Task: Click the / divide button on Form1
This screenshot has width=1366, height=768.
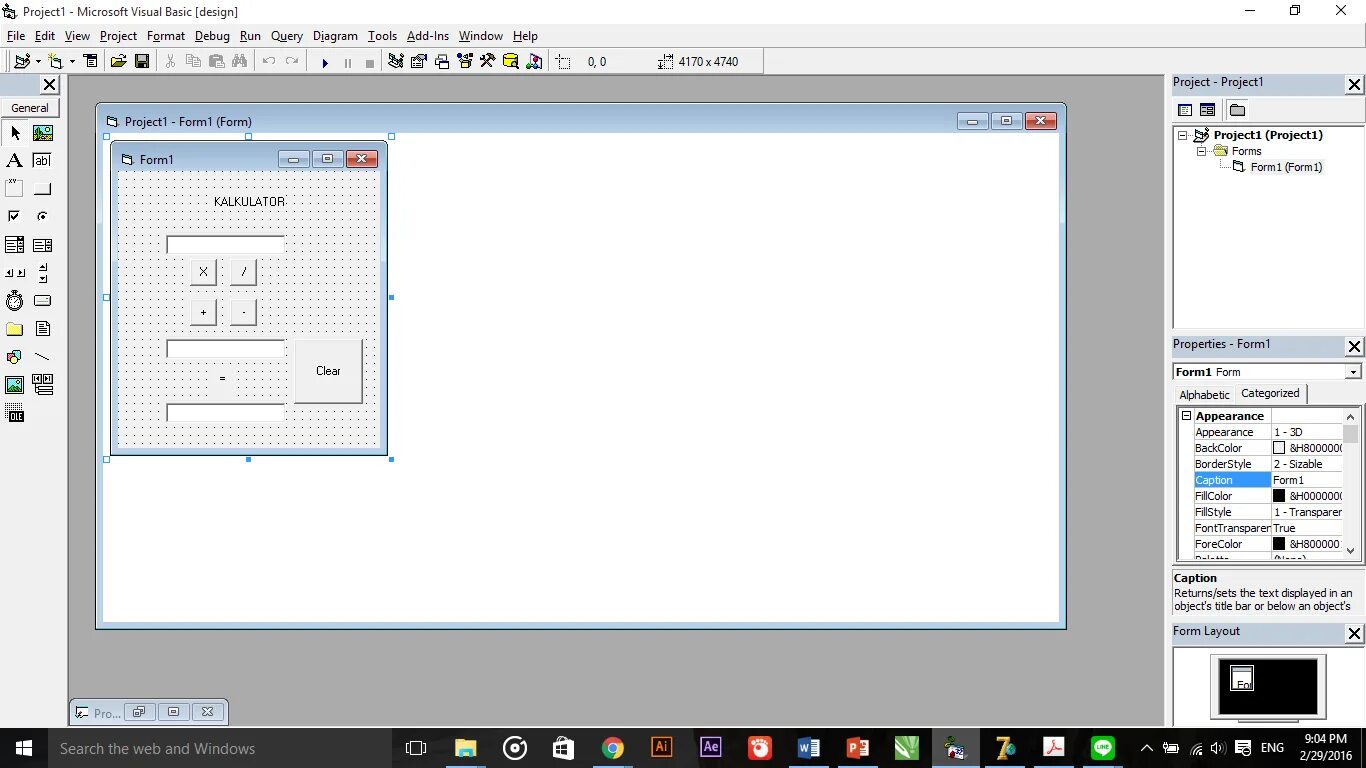Action: click(x=243, y=271)
